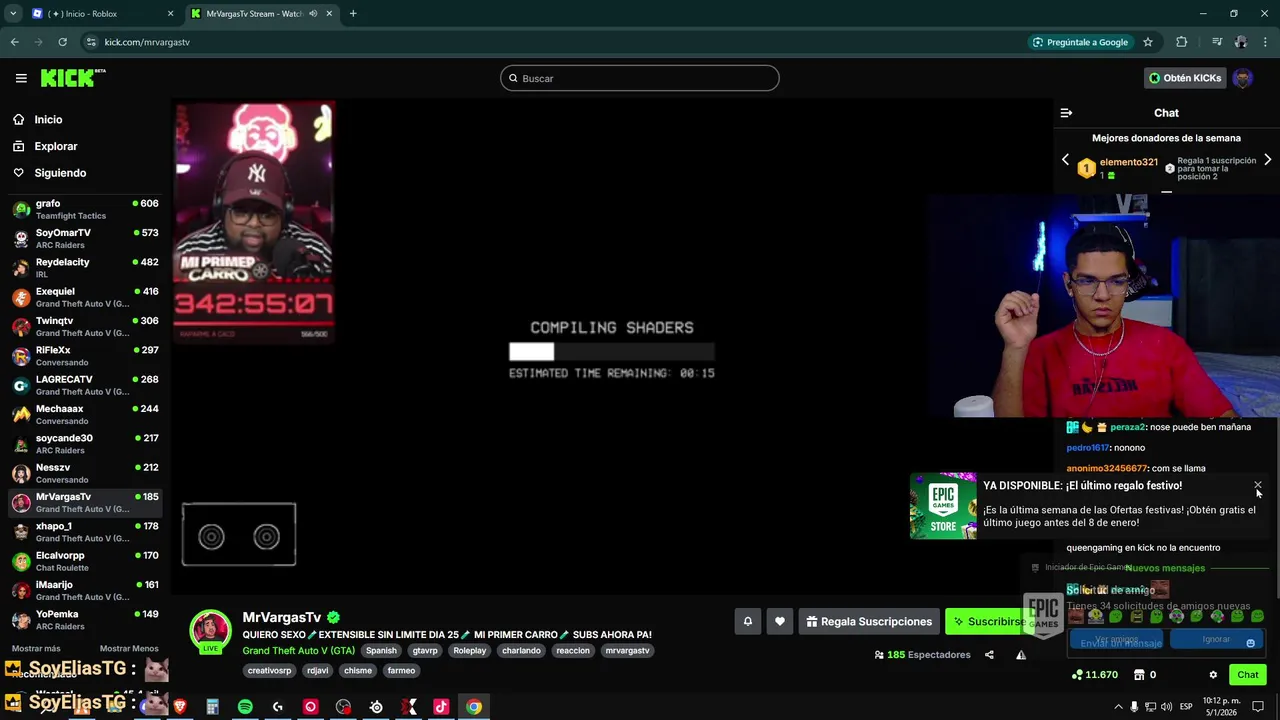Open Explorar in the sidebar
The height and width of the screenshot is (720, 1280).
[x=55, y=146]
